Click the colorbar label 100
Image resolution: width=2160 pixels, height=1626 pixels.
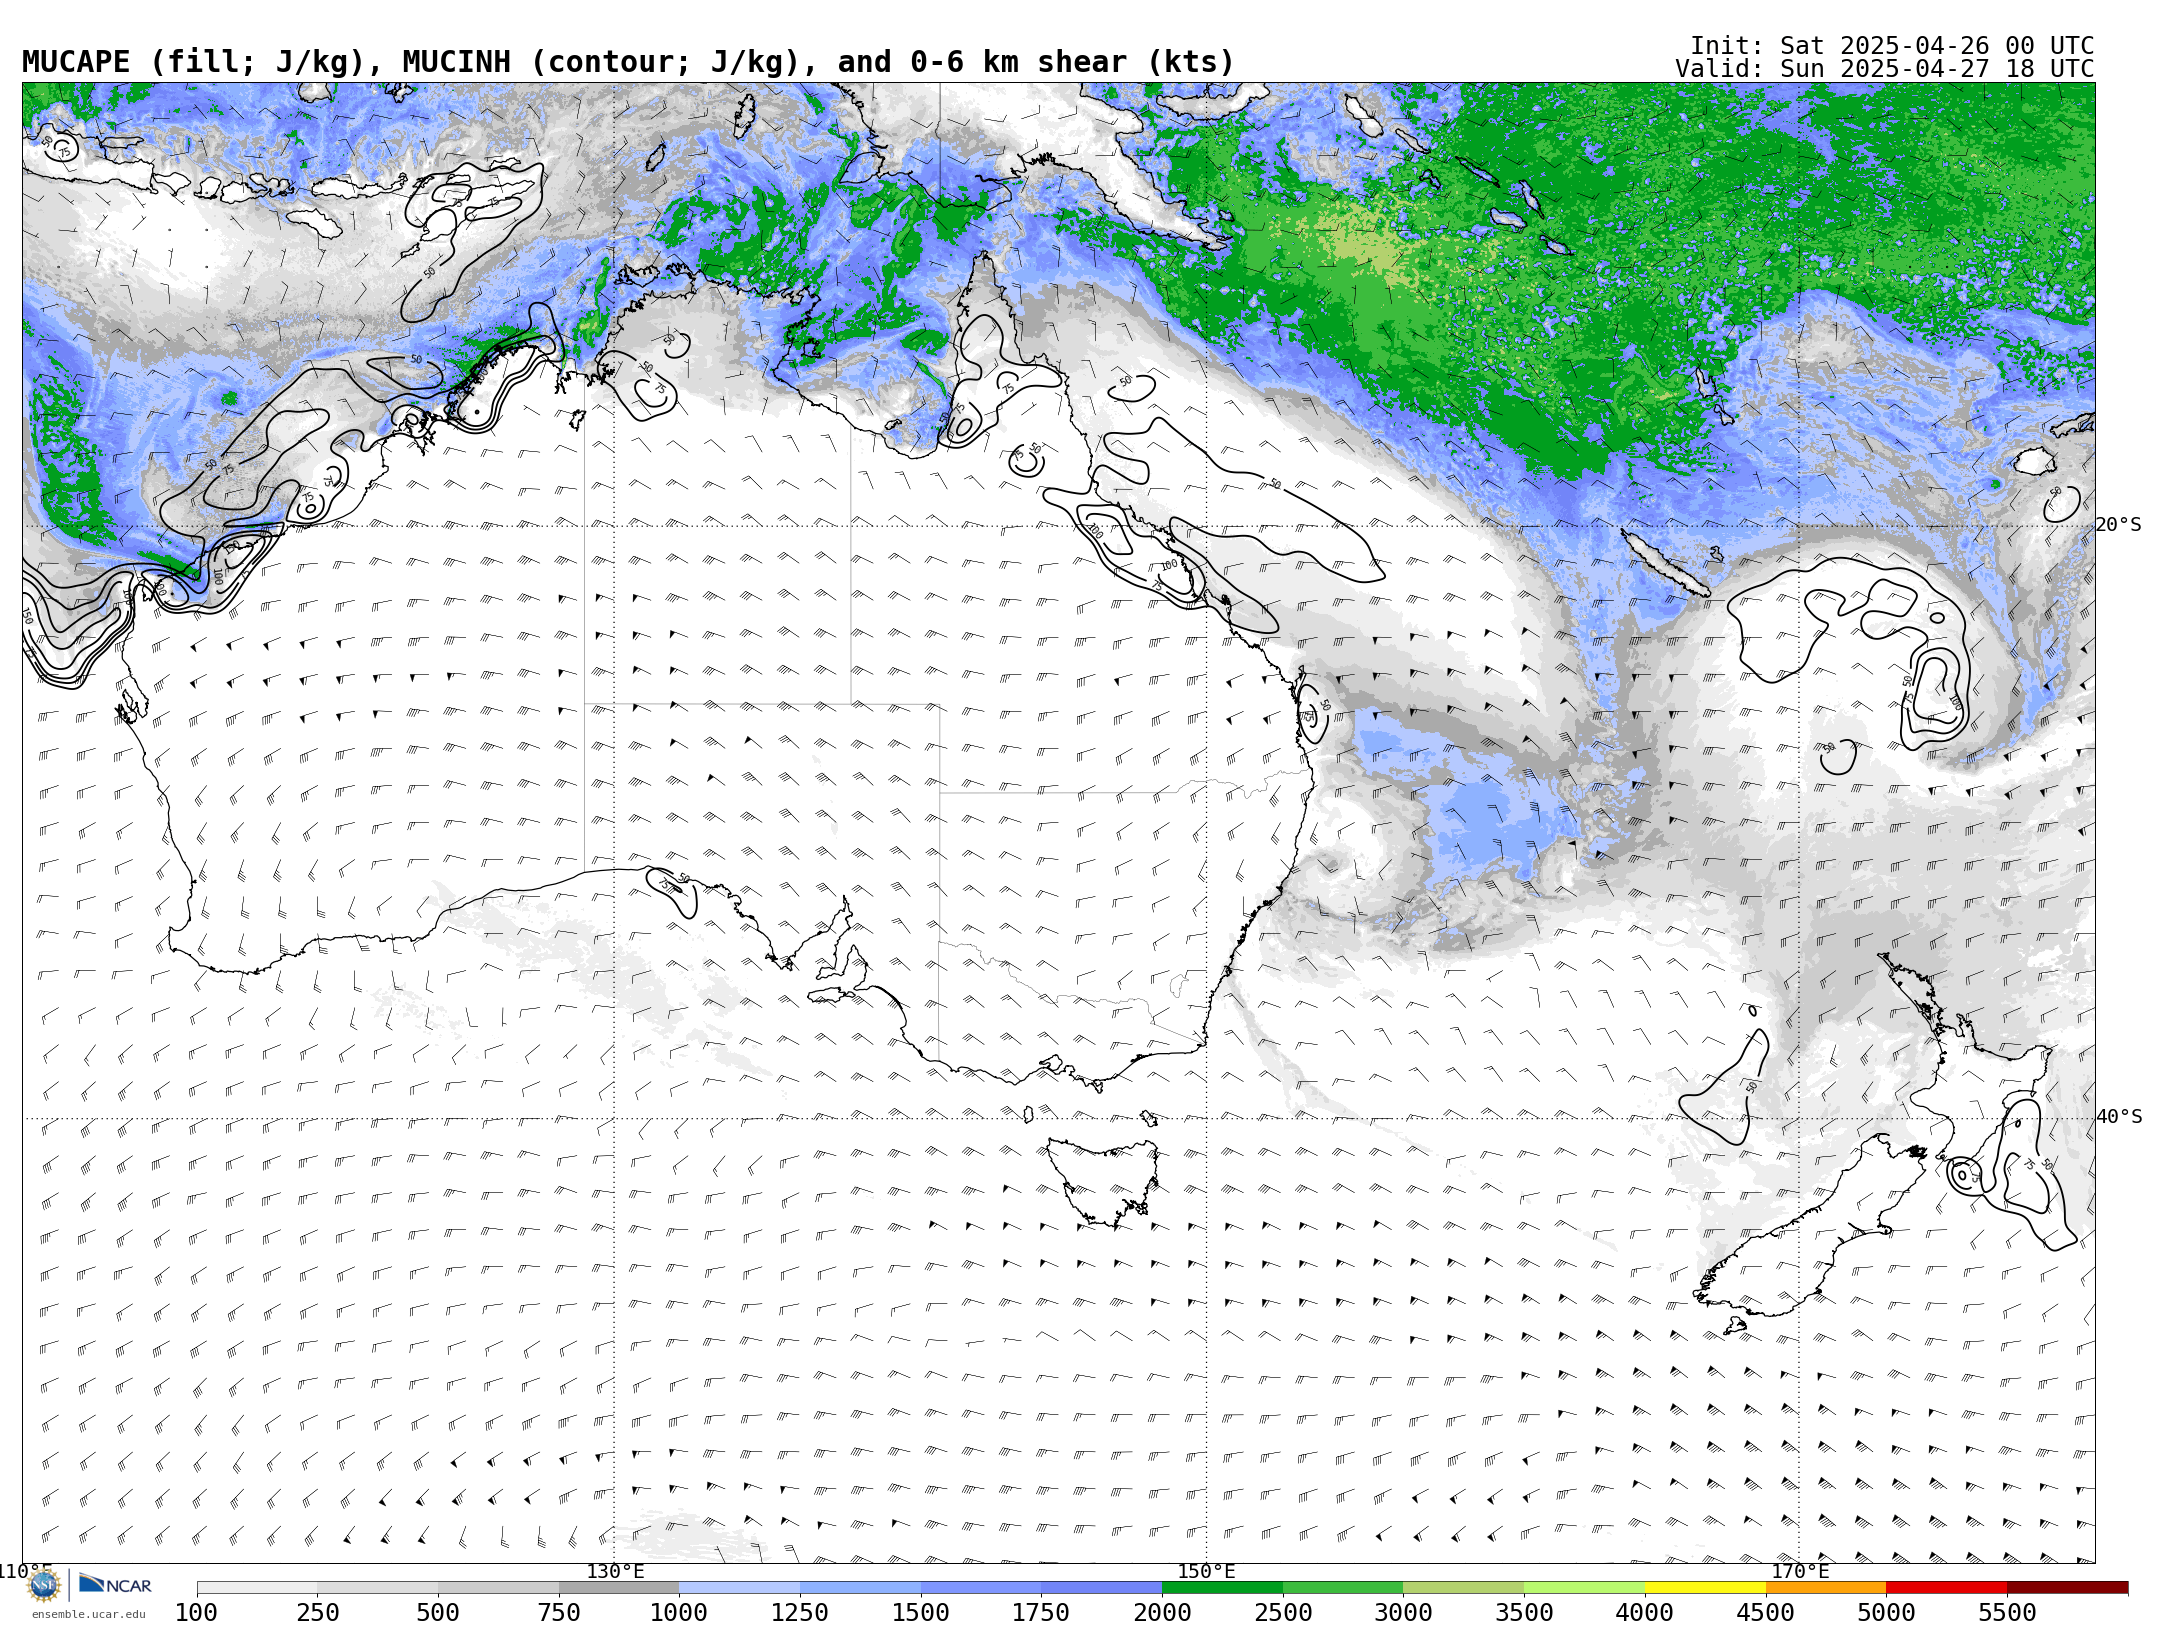coord(197,1613)
